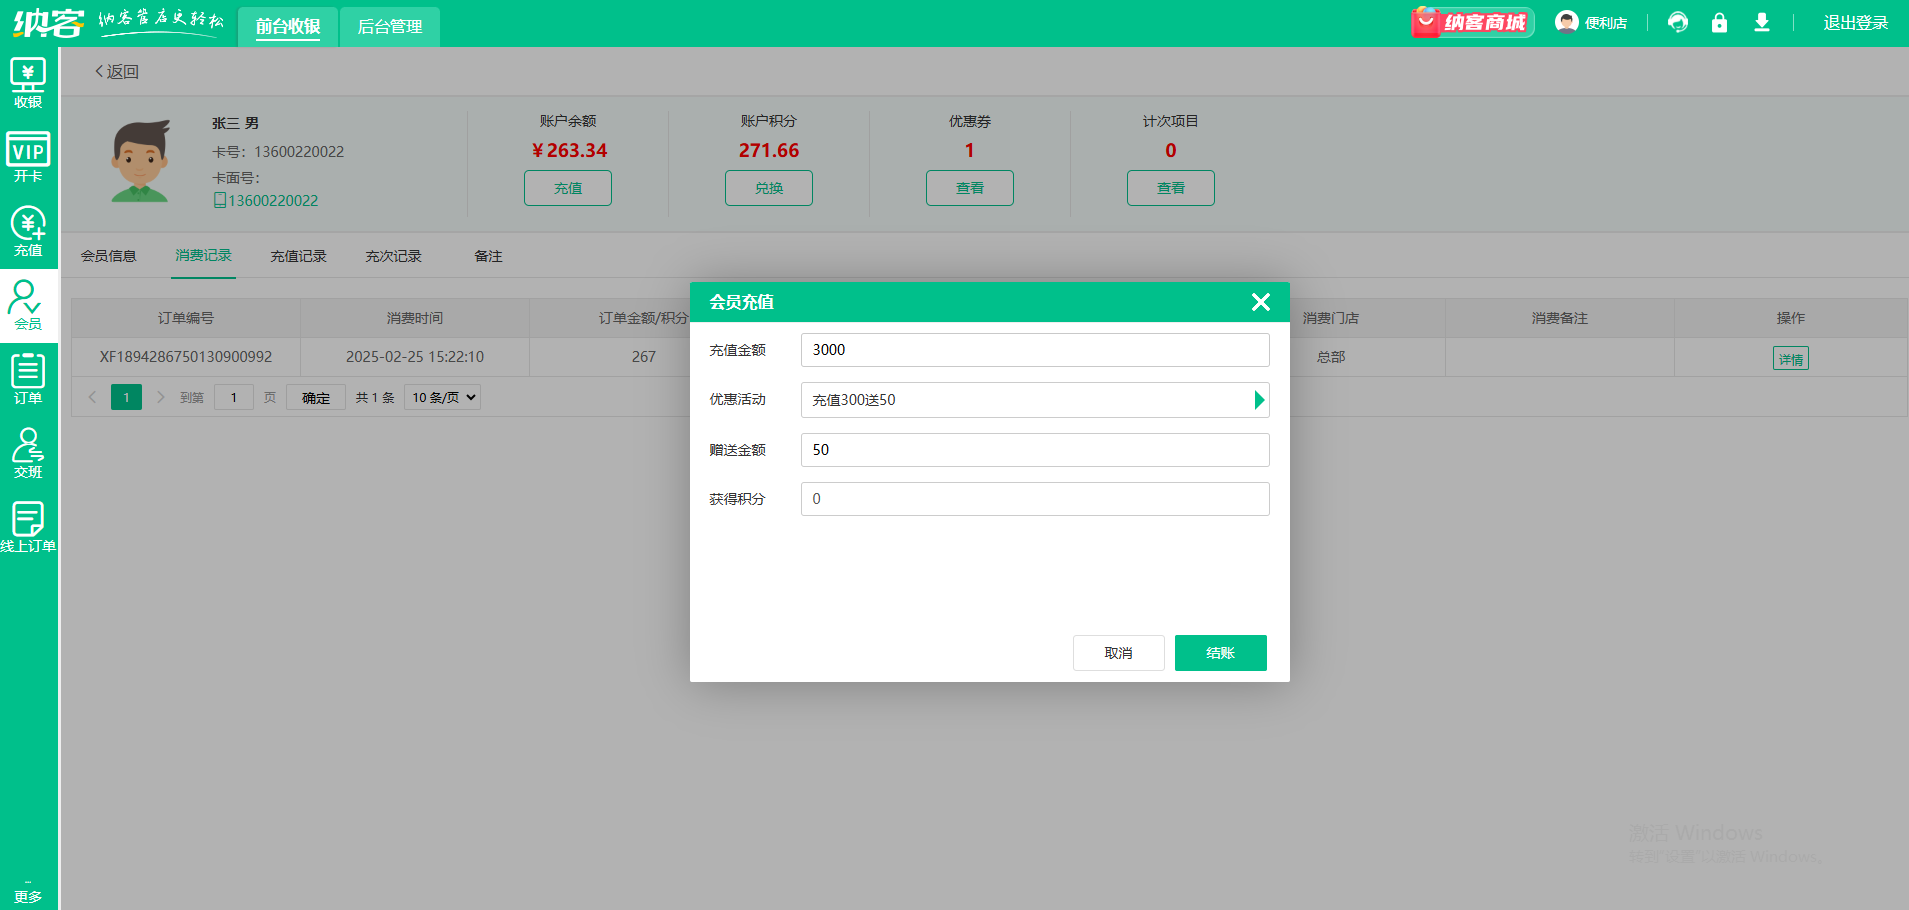Open the 交班 shift handover sidebar icon
Viewport: 1909px width, 910px height.
[x=28, y=453]
